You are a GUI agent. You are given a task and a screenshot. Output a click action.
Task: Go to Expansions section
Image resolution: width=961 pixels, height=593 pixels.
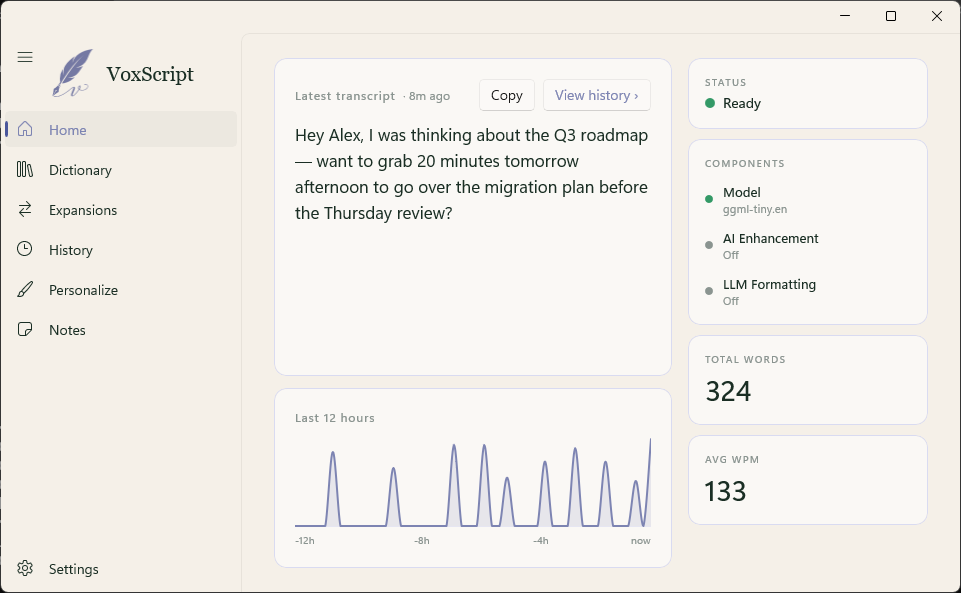(121, 210)
